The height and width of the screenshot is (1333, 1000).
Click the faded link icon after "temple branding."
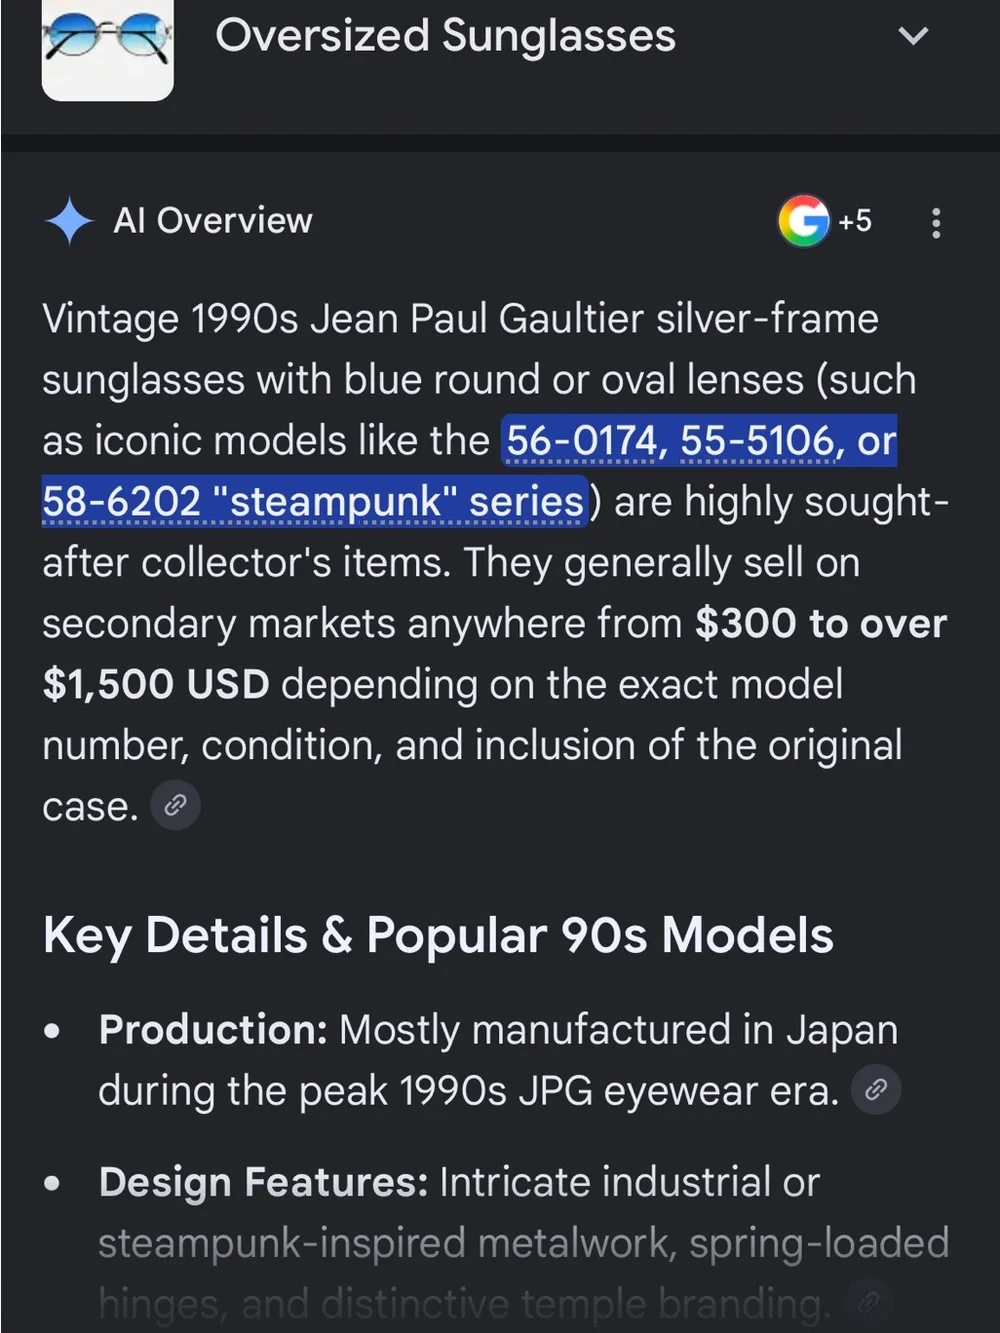point(869,1302)
